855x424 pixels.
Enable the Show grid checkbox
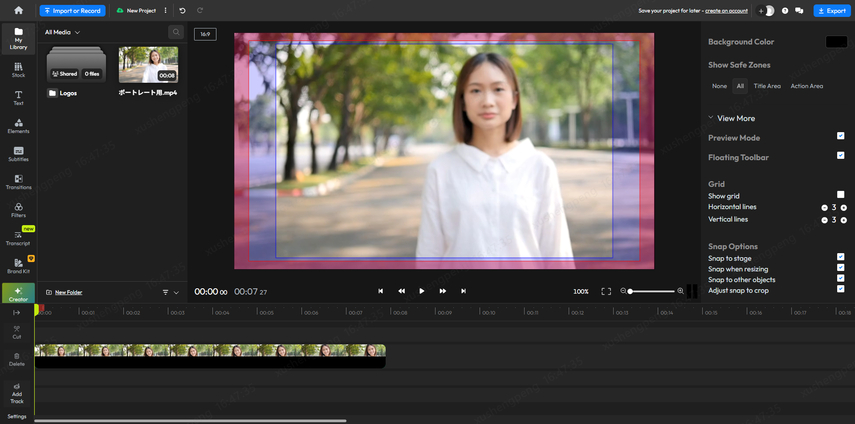coord(840,195)
